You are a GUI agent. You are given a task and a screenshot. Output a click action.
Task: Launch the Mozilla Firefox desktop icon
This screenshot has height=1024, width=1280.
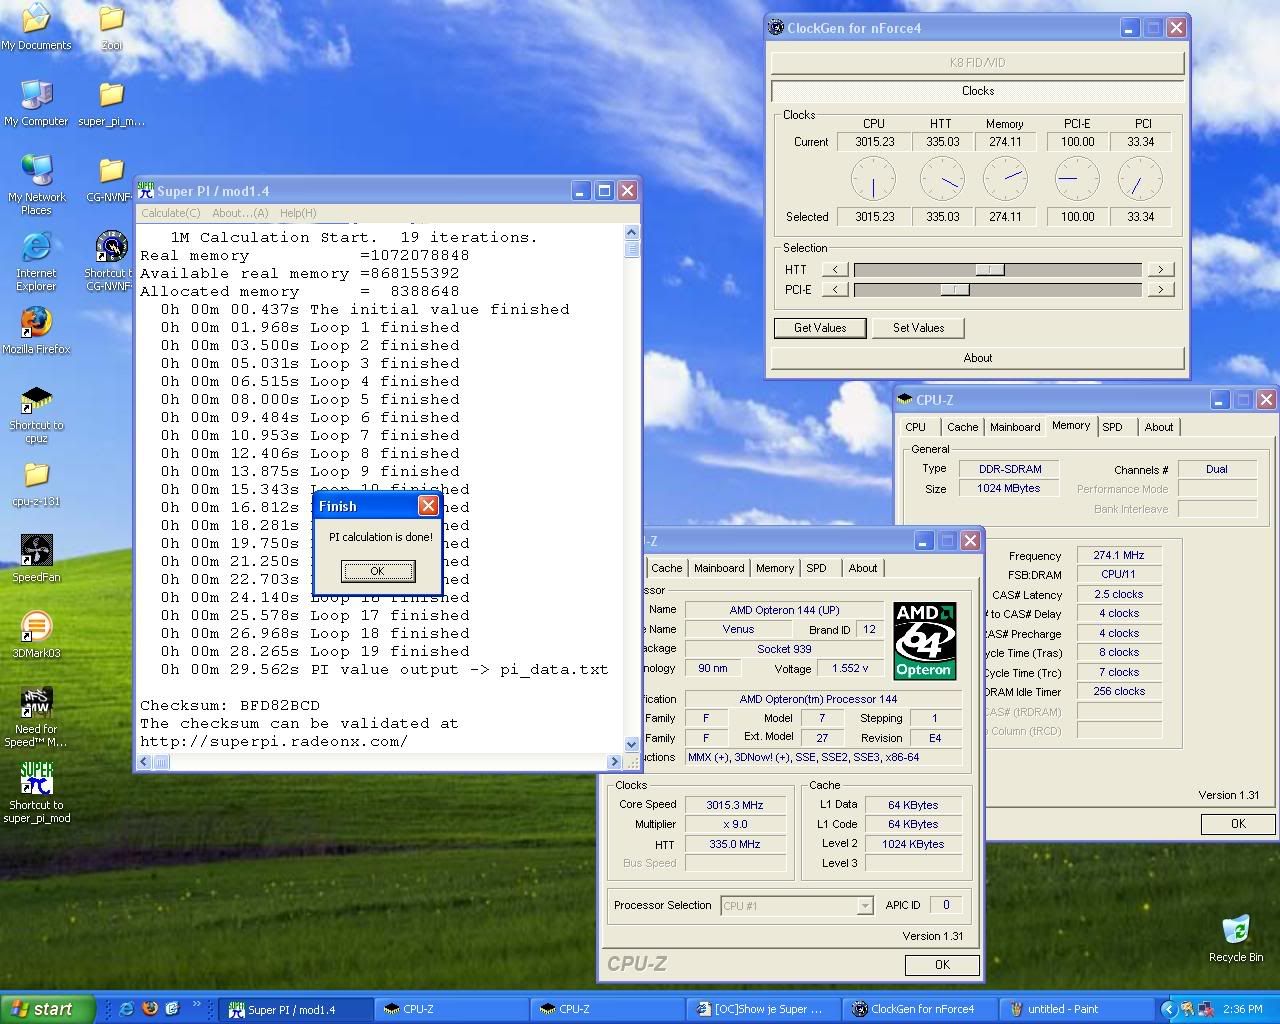36,330
